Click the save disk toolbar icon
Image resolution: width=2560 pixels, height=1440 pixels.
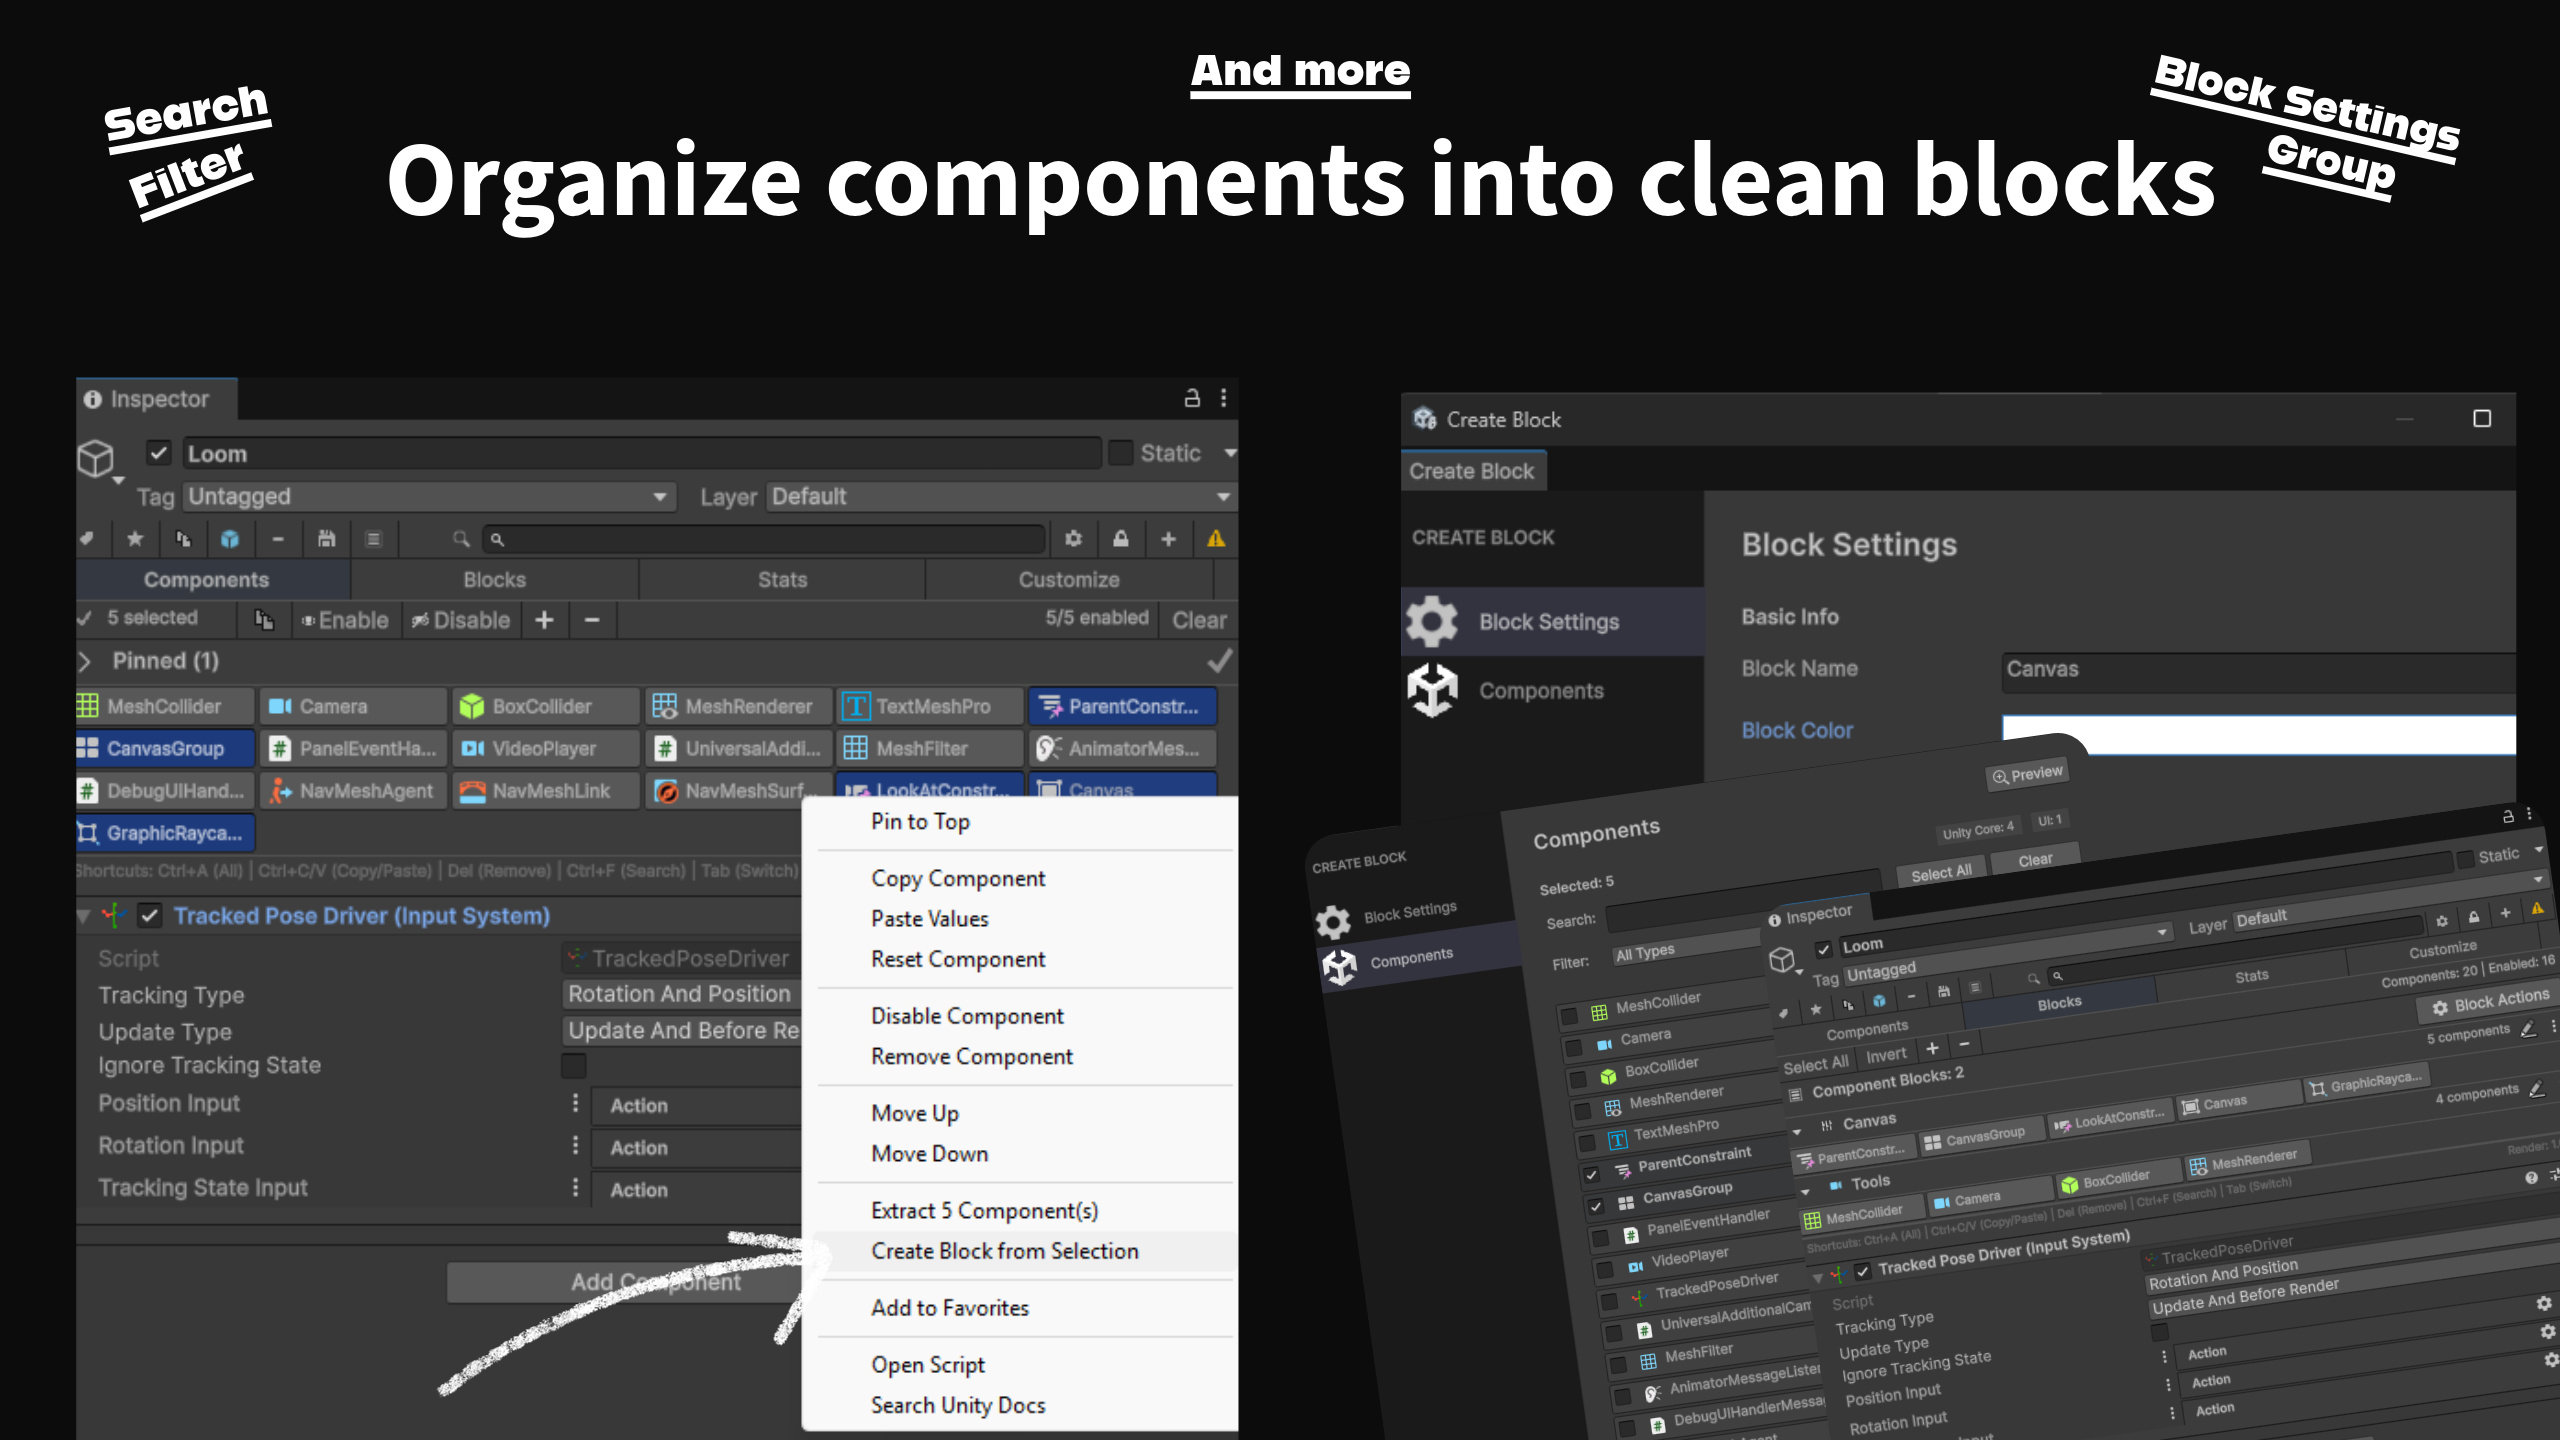[x=326, y=539]
